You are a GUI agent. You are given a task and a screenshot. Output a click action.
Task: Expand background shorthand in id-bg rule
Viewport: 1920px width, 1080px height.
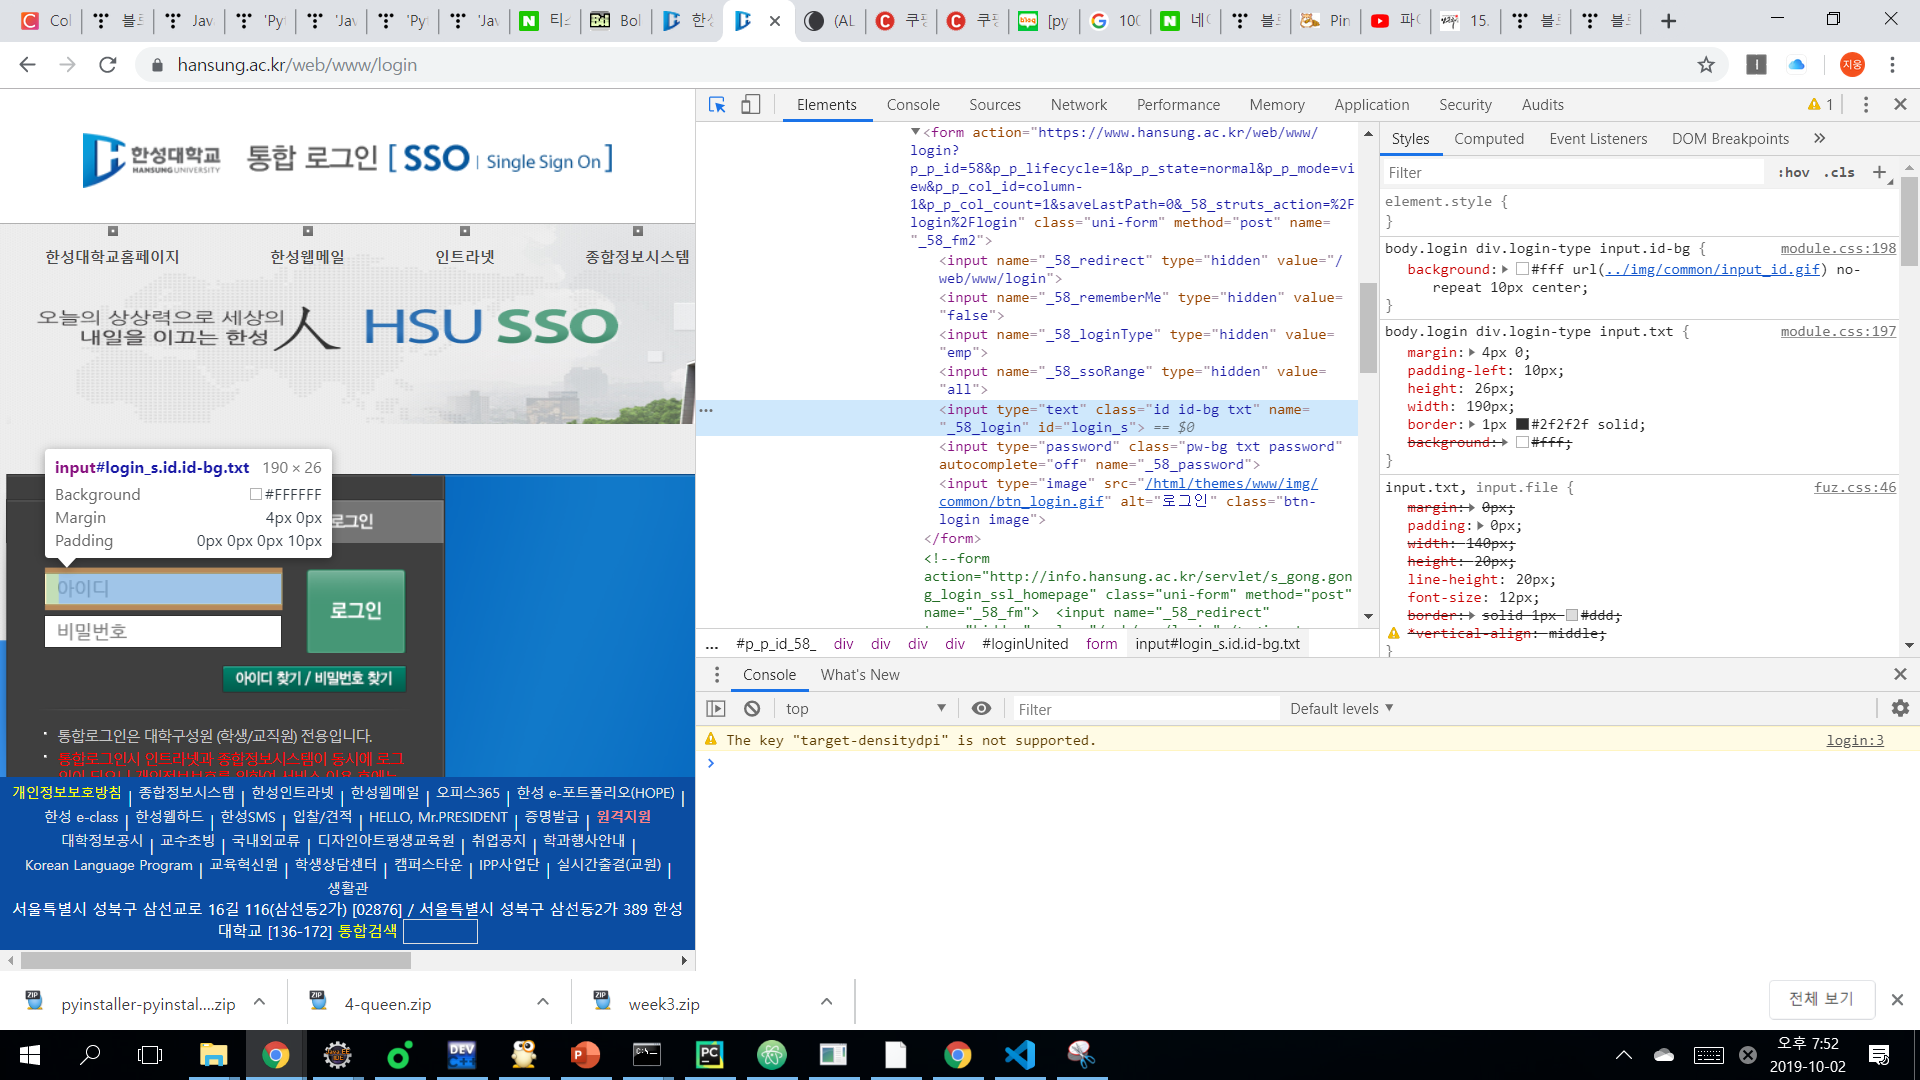[1504, 270]
